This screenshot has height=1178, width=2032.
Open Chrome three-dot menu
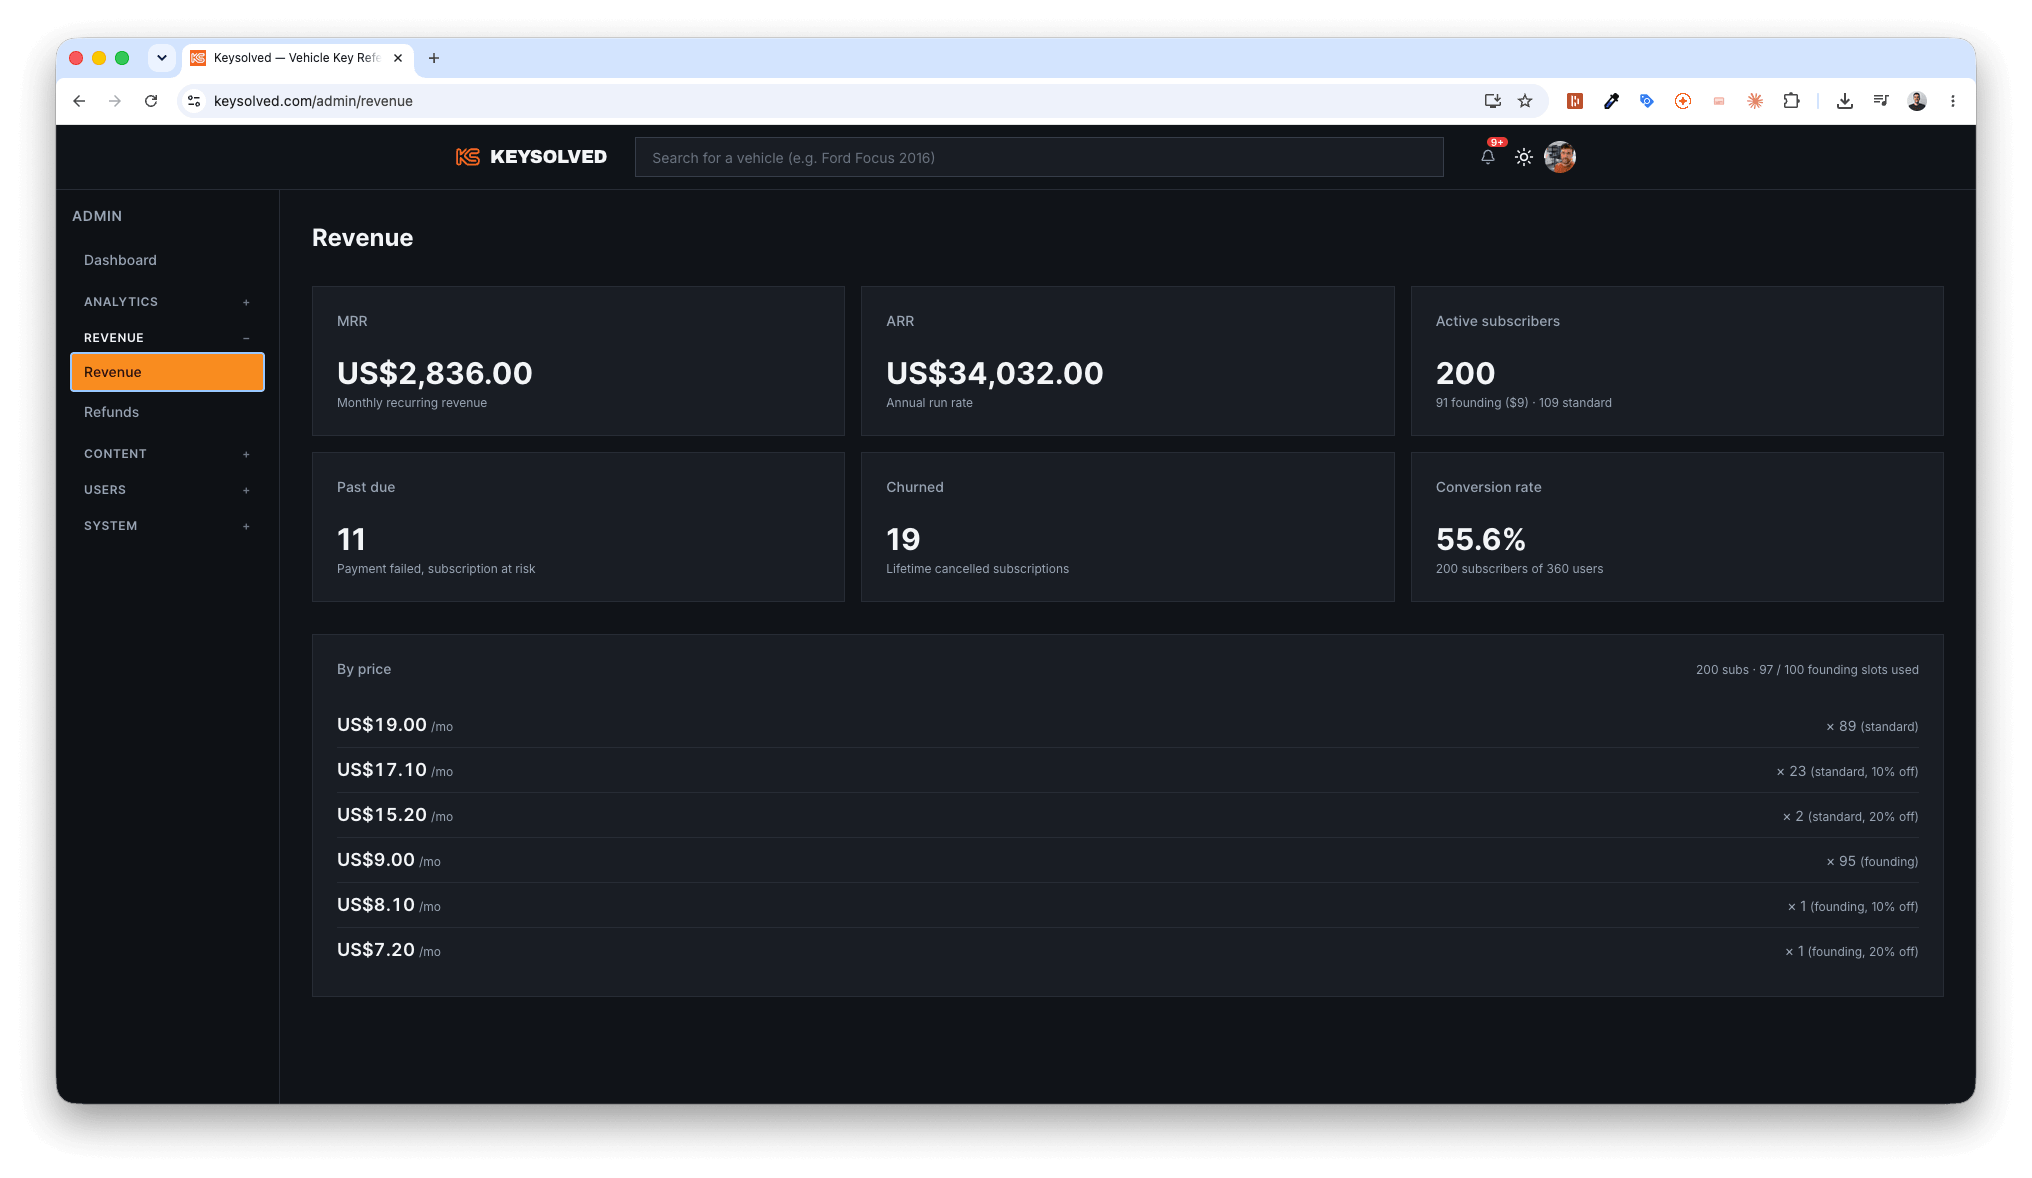(x=1953, y=101)
